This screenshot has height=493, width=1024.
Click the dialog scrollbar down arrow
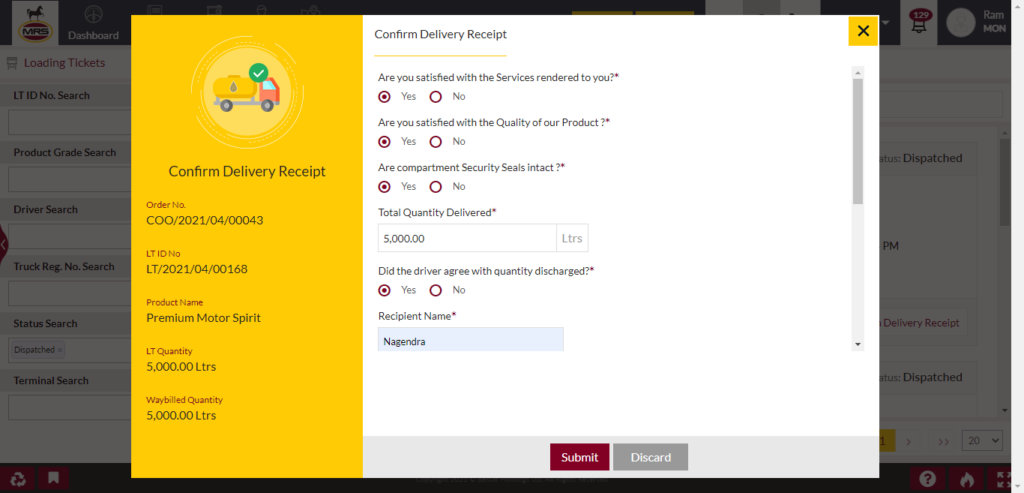pyautogui.click(x=858, y=344)
